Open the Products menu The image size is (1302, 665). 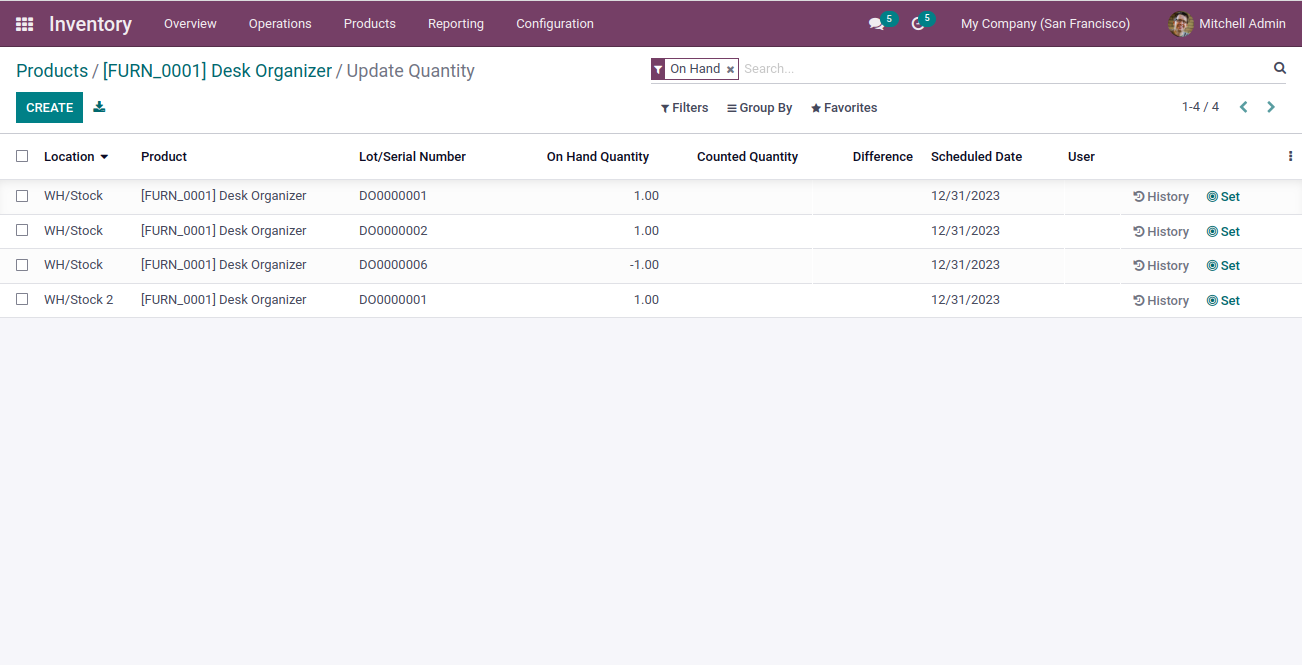370,24
